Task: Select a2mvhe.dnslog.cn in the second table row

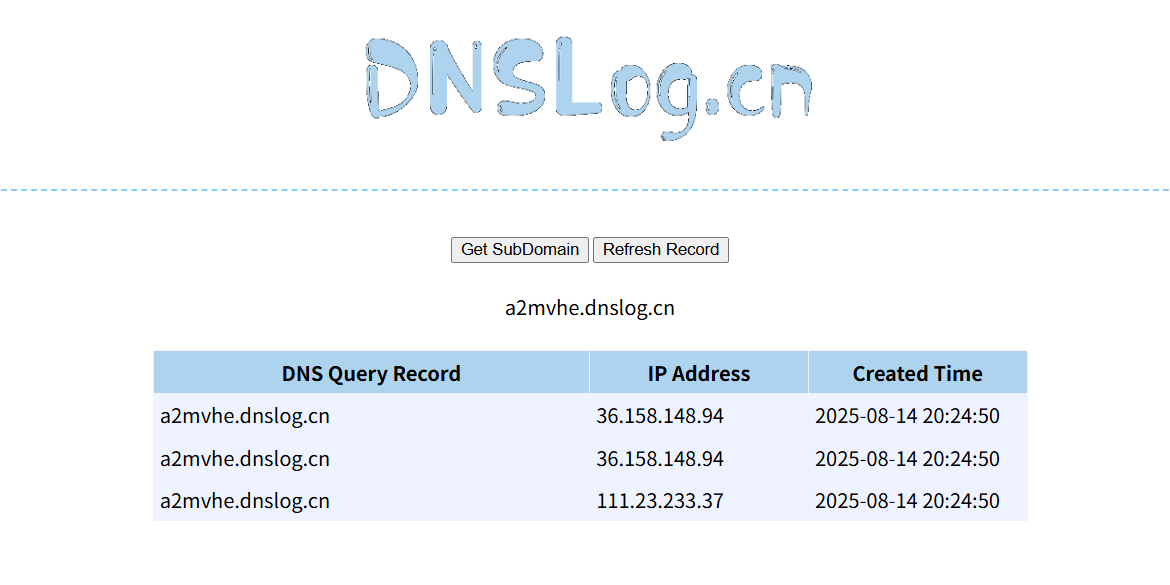Action: [x=245, y=458]
